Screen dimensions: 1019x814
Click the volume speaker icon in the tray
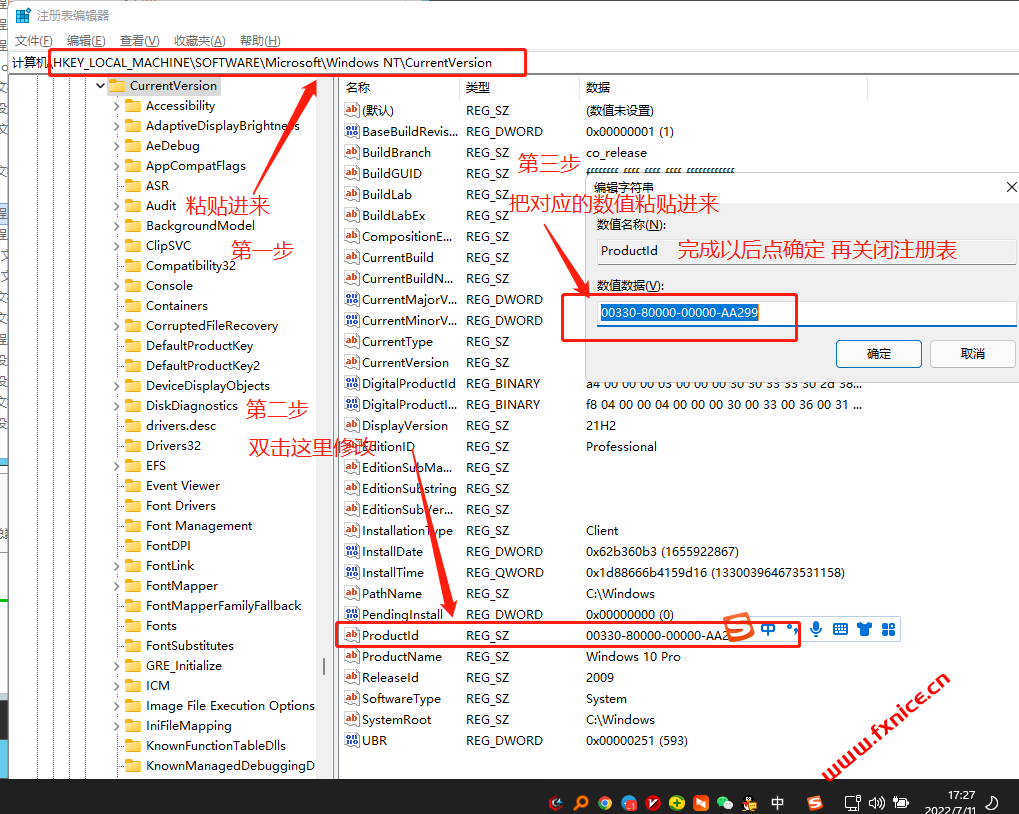coord(877,803)
